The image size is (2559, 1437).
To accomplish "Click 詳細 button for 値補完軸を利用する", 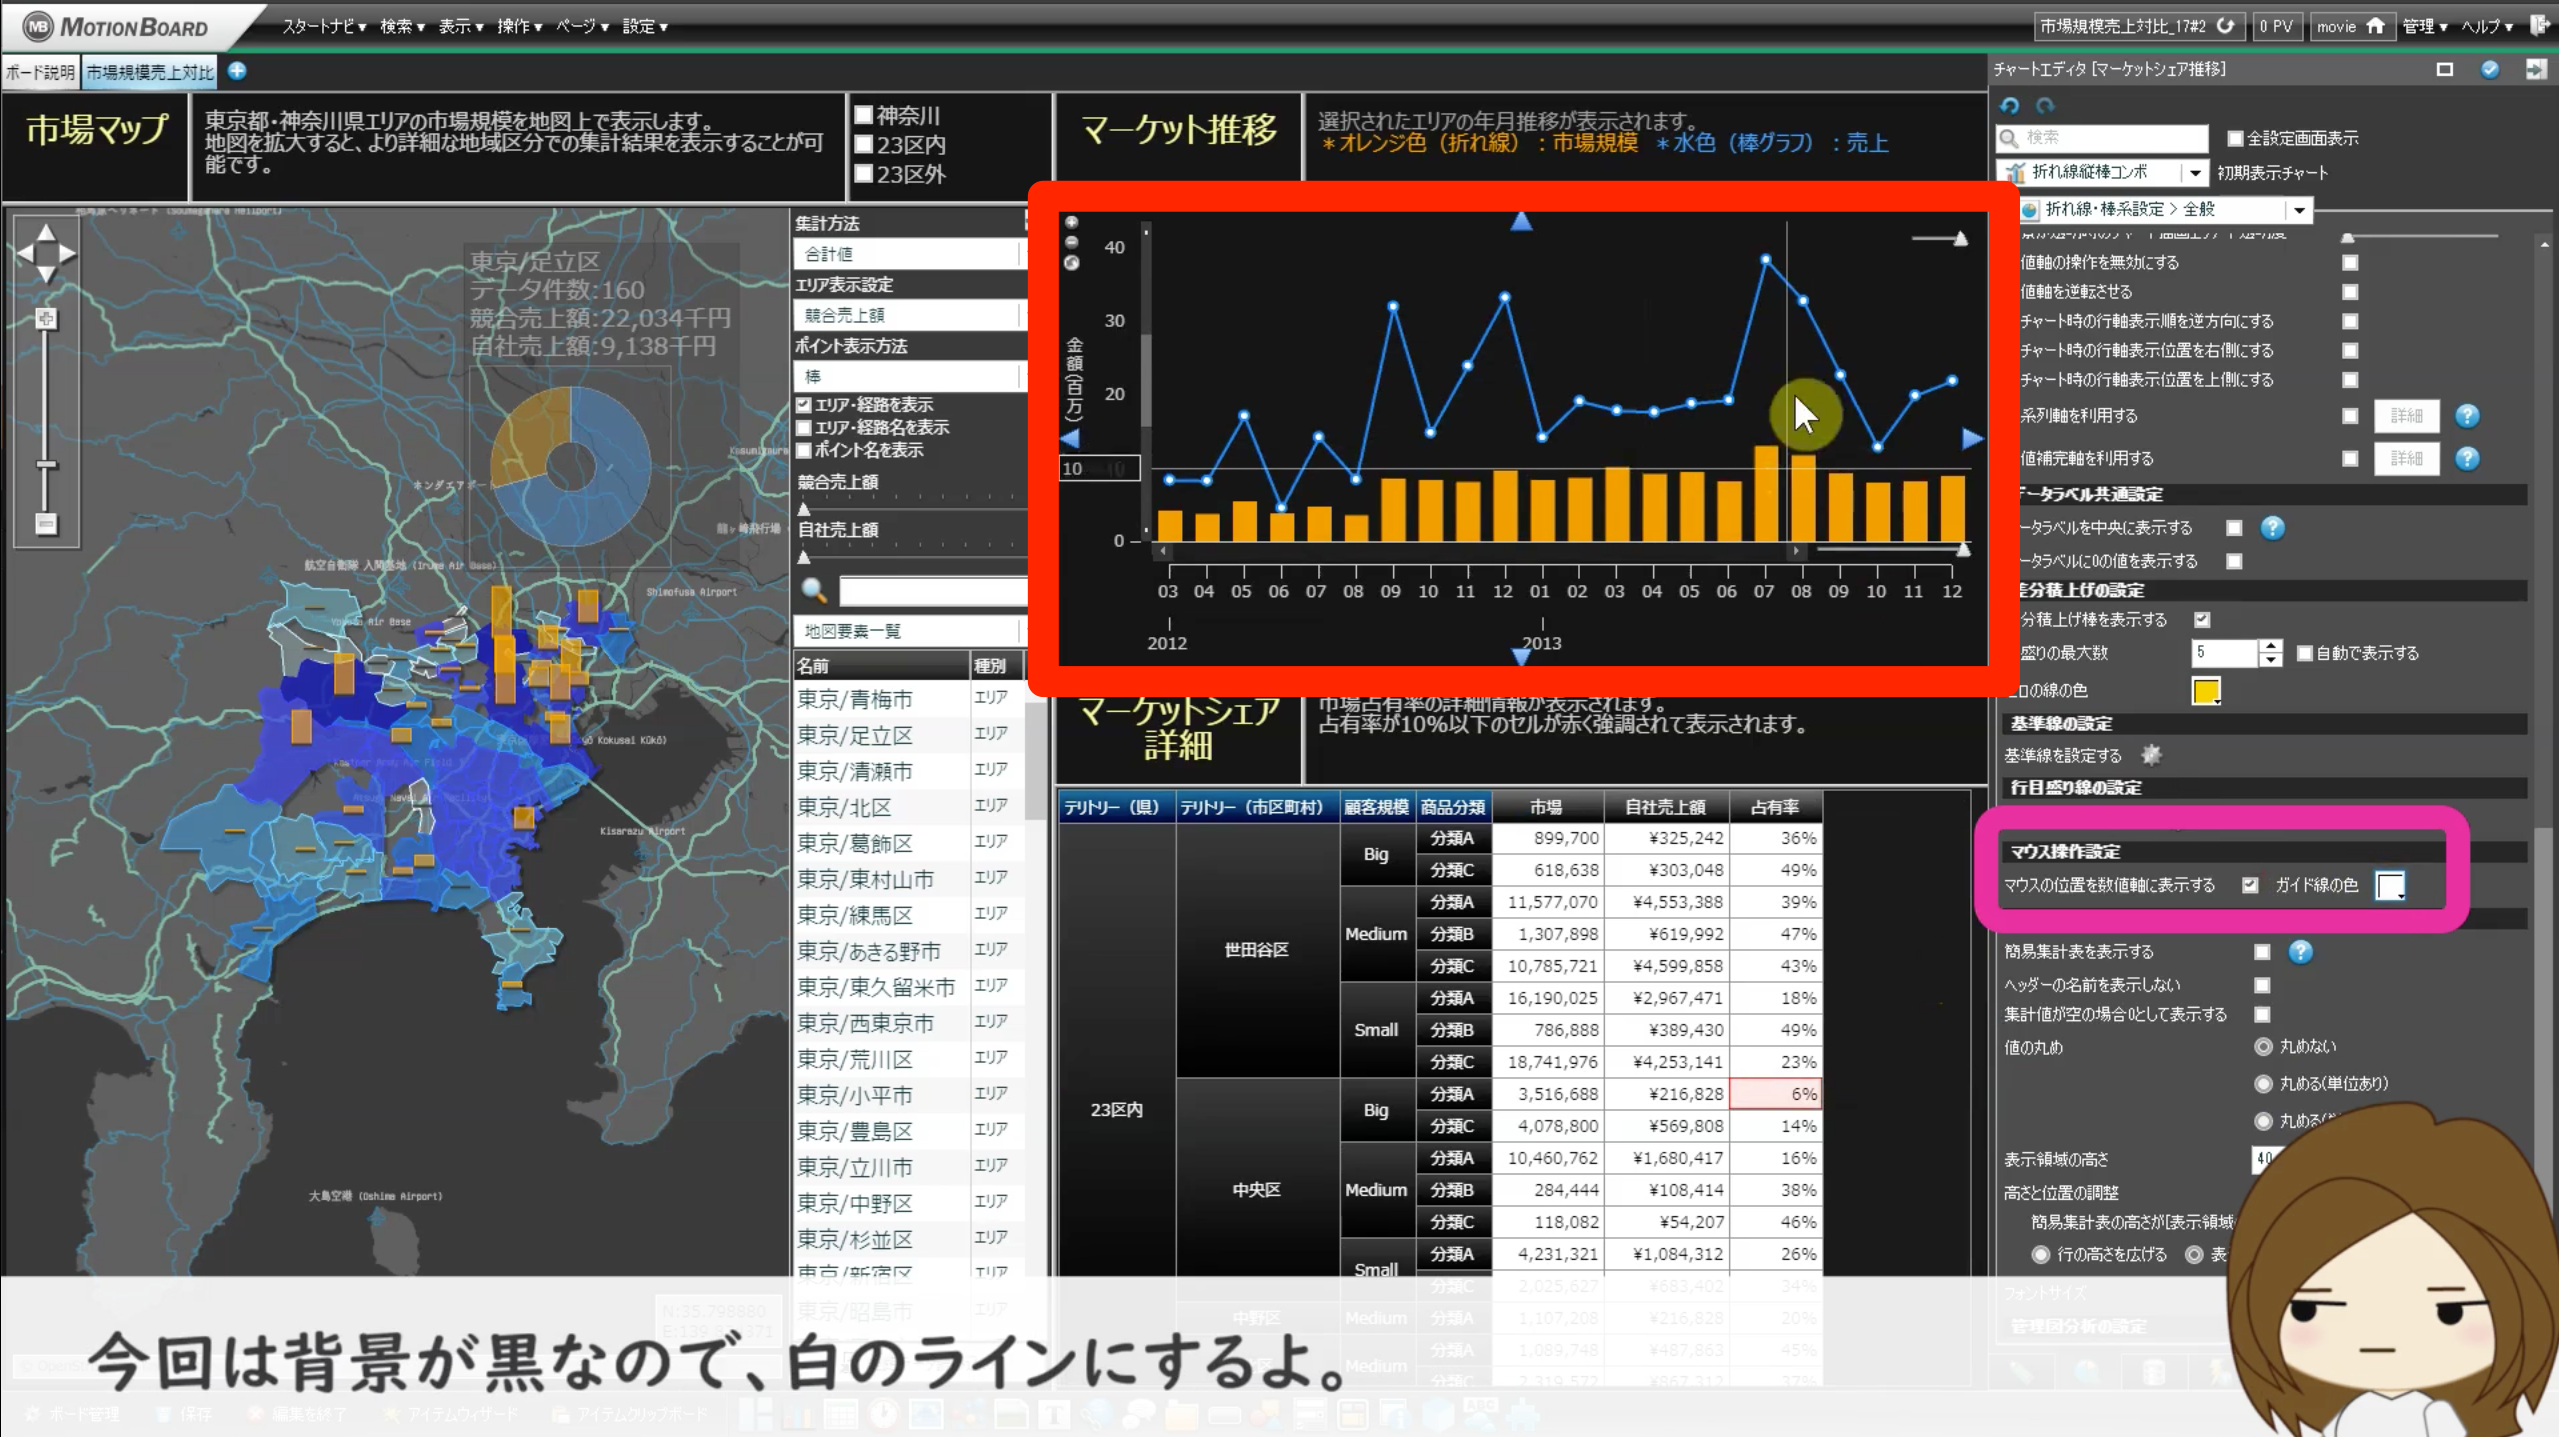I will (x=2406, y=459).
